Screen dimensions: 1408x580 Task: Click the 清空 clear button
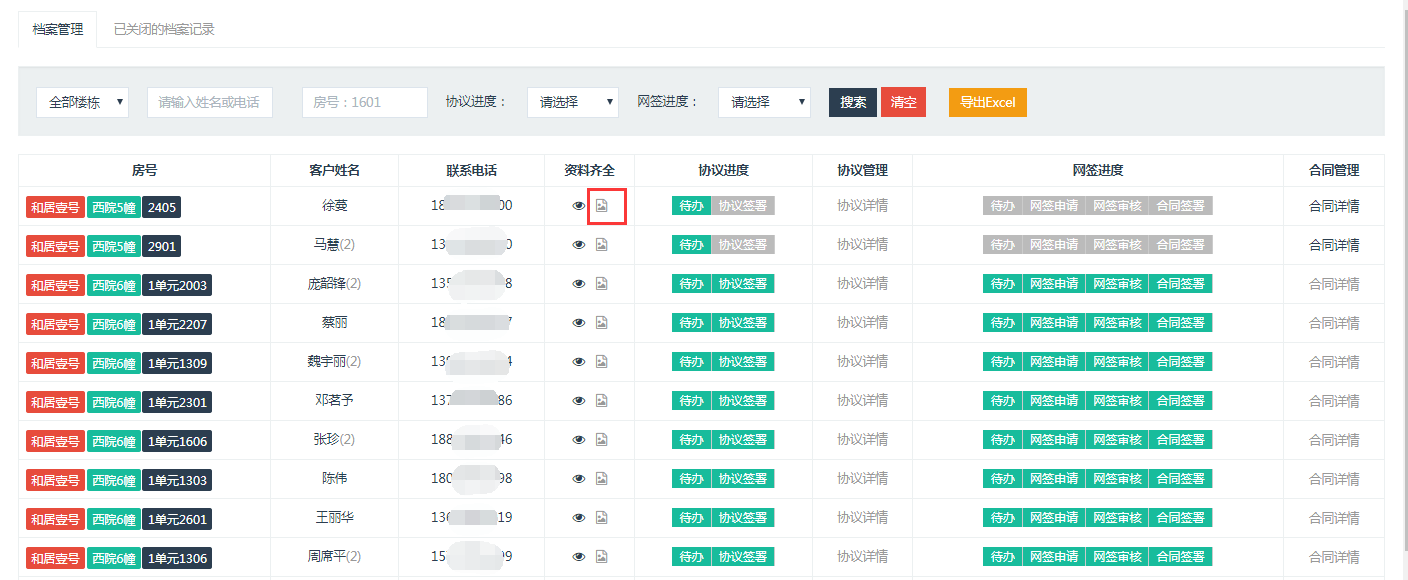pos(903,102)
